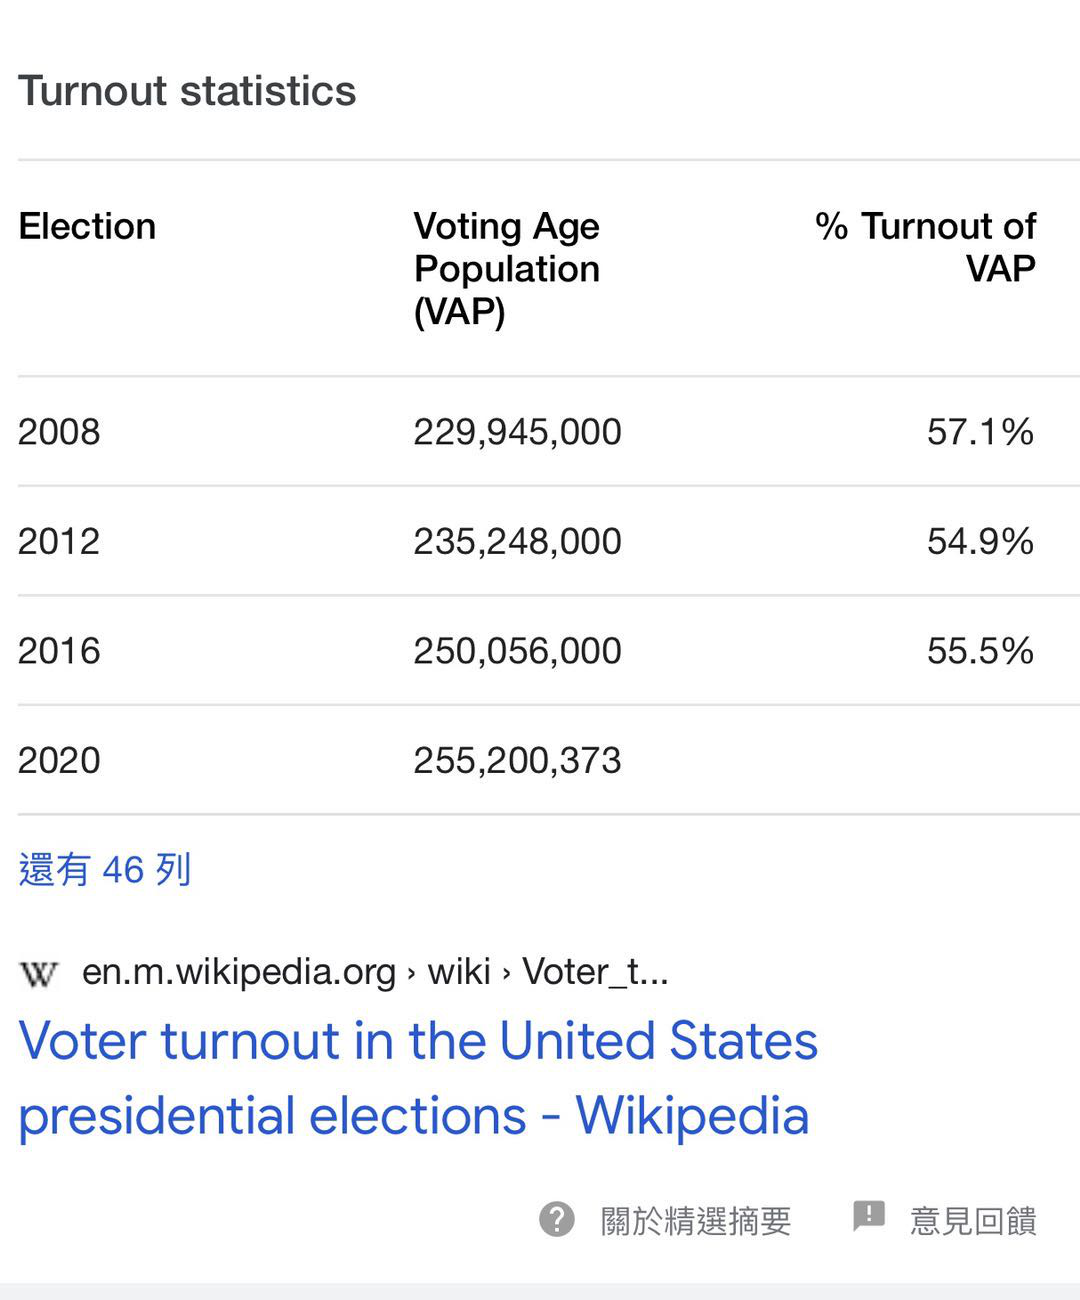Click the 55.5% turnout value
Image resolution: width=1080 pixels, height=1300 pixels.
980,651
